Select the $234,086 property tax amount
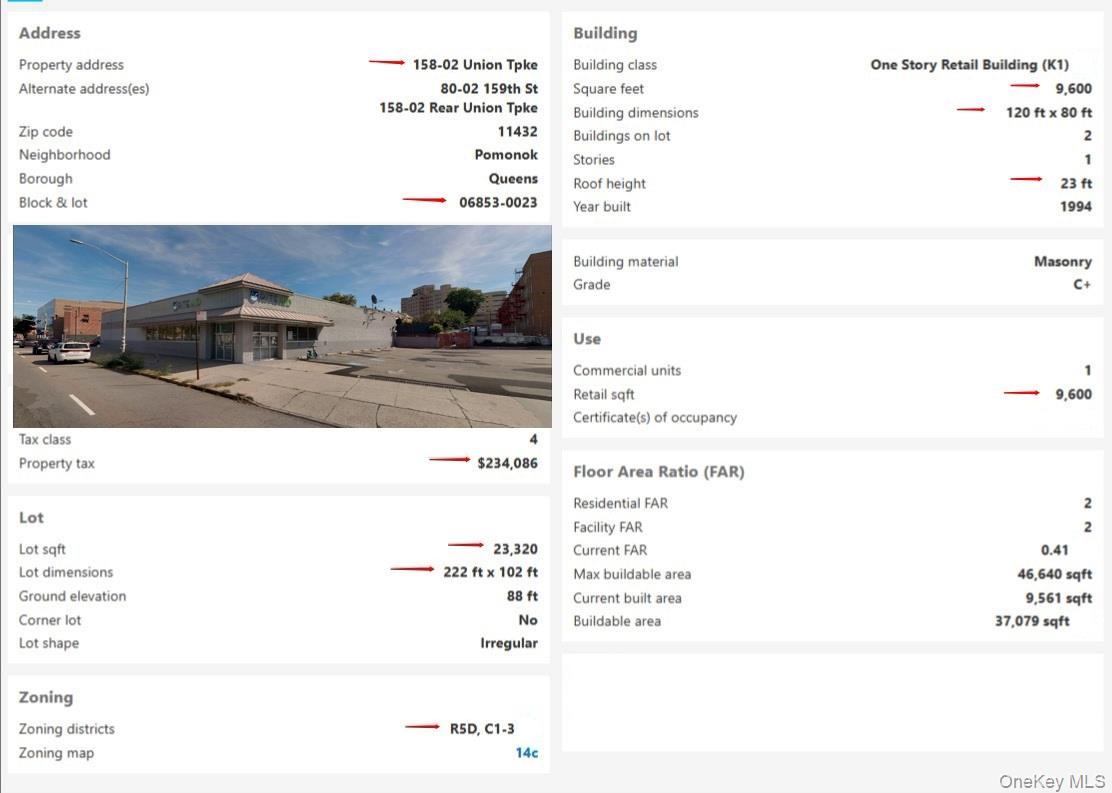1112x793 pixels. pos(507,463)
